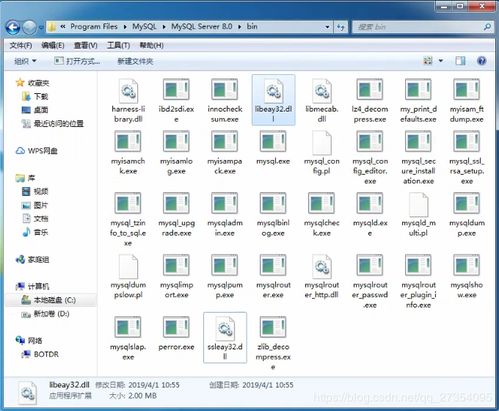Open the 组织 dropdown in toolbar
Image resolution: width=499 pixels, height=411 pixels.
pos(25,61)
